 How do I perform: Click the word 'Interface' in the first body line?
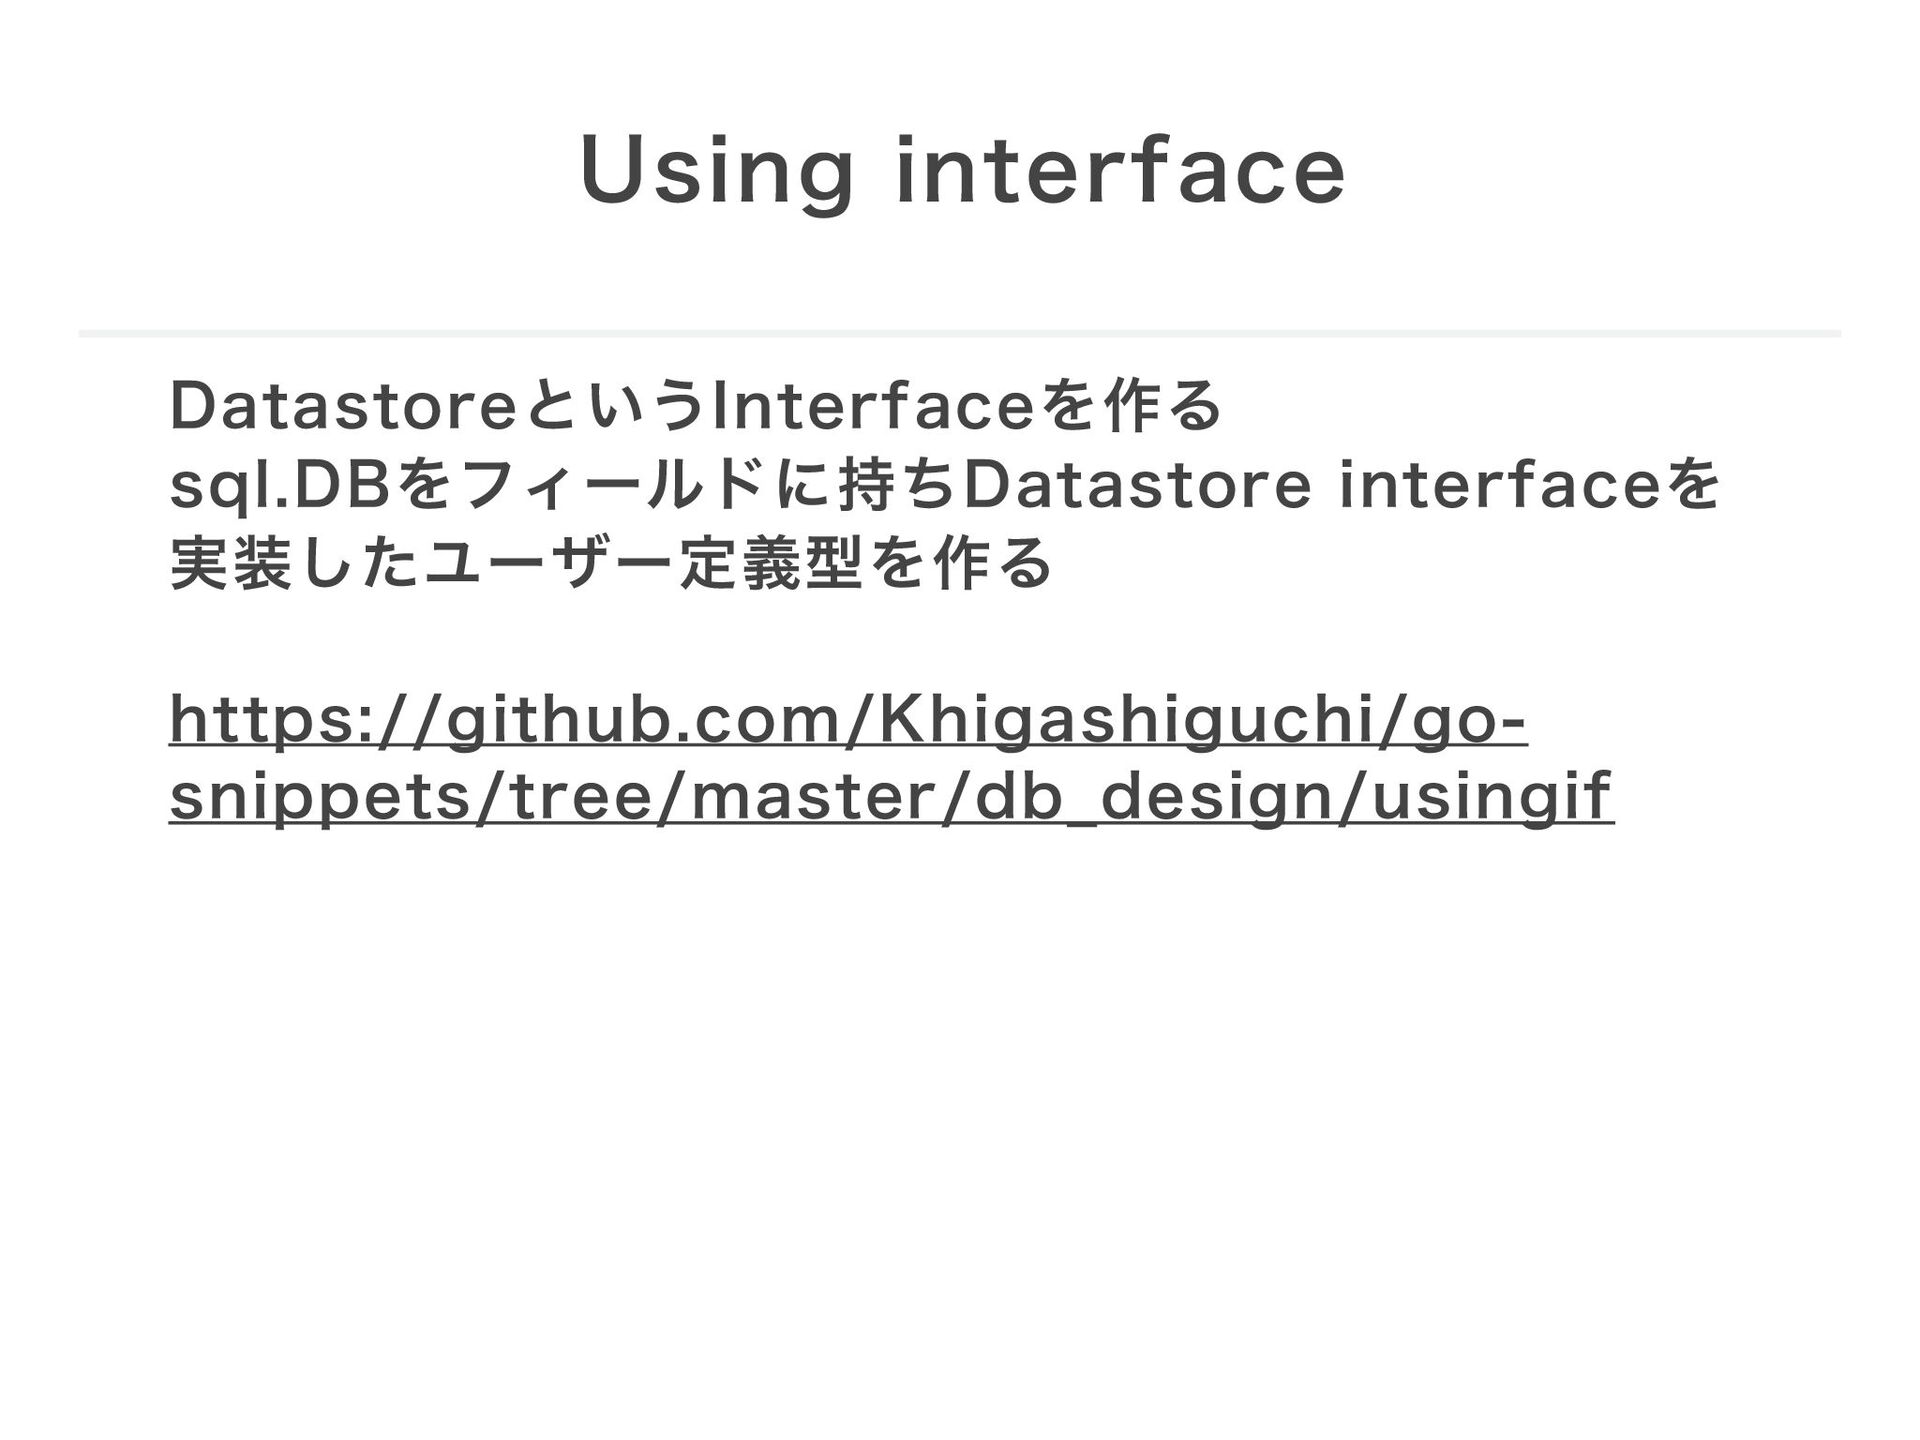[870, 408]
